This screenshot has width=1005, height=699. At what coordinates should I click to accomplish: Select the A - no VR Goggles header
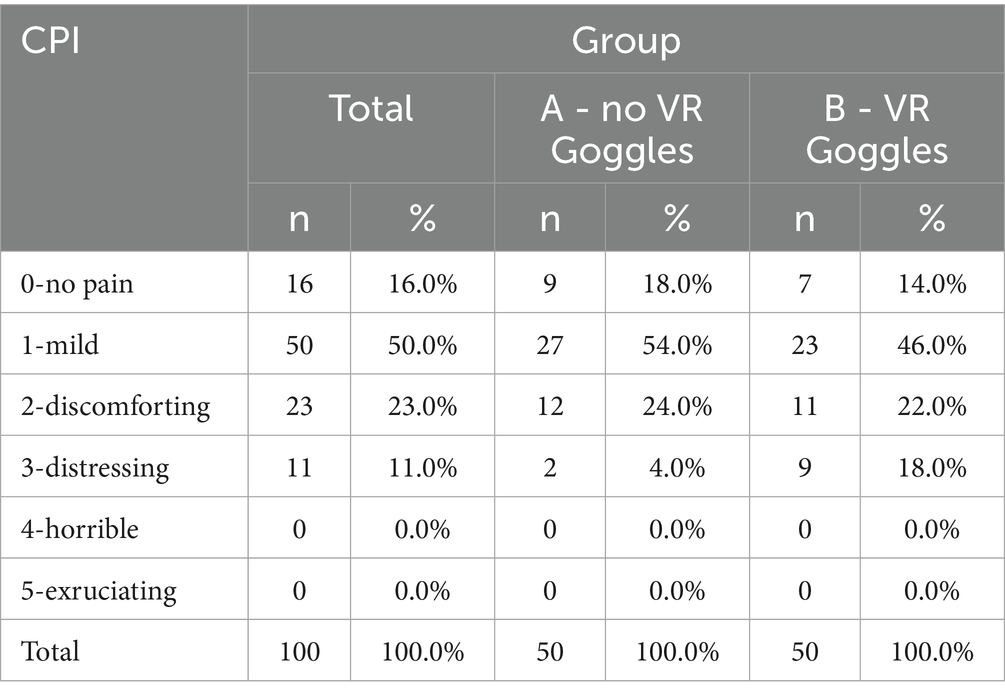(622, 129)
